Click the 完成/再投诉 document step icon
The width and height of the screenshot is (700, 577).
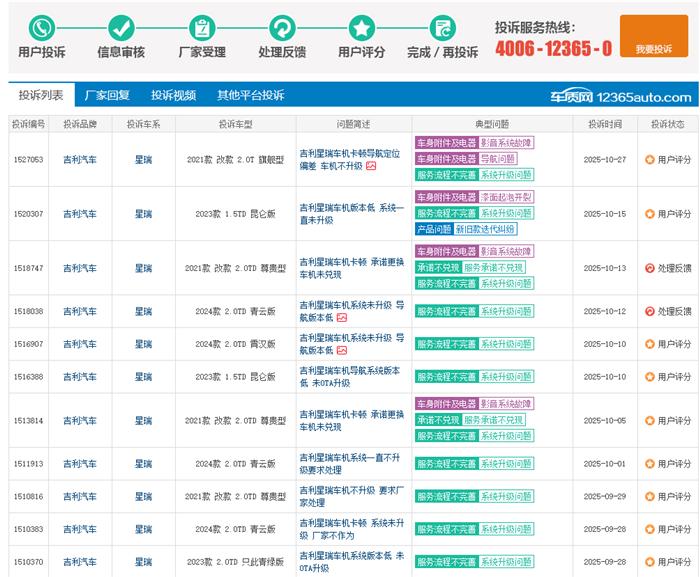pos(441,28)
